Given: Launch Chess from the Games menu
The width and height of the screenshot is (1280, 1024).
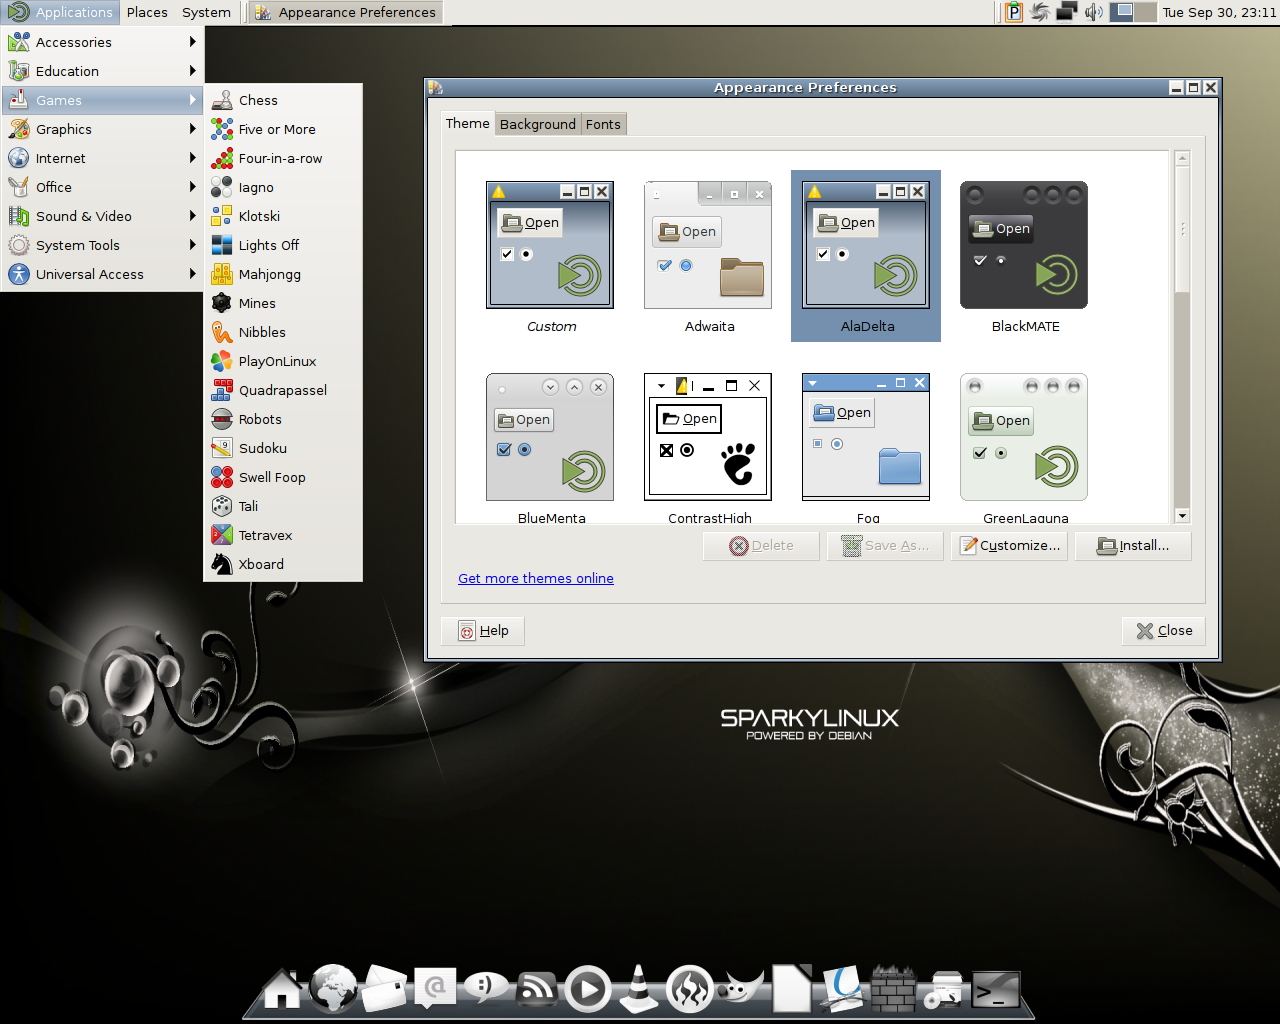Looking at the screenshot, I should pos(283,100).
